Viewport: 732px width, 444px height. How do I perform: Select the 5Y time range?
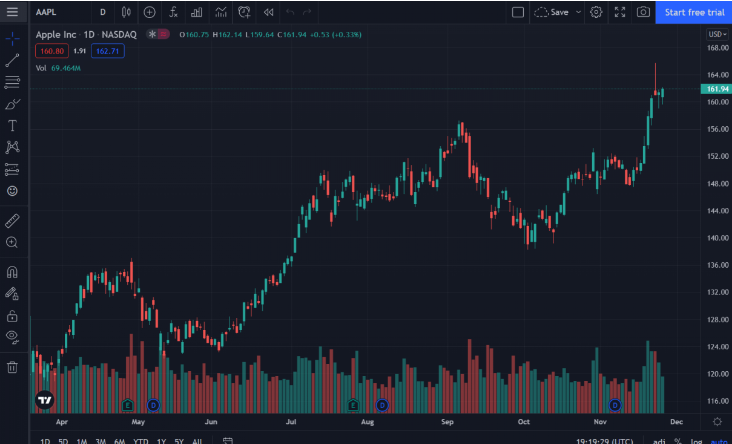(x=179, y=441)
